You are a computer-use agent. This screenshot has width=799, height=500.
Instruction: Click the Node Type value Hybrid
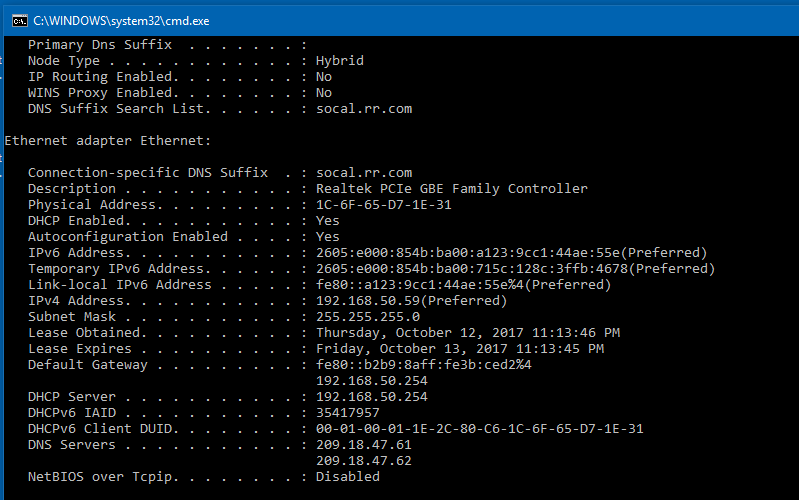point(339,61)
